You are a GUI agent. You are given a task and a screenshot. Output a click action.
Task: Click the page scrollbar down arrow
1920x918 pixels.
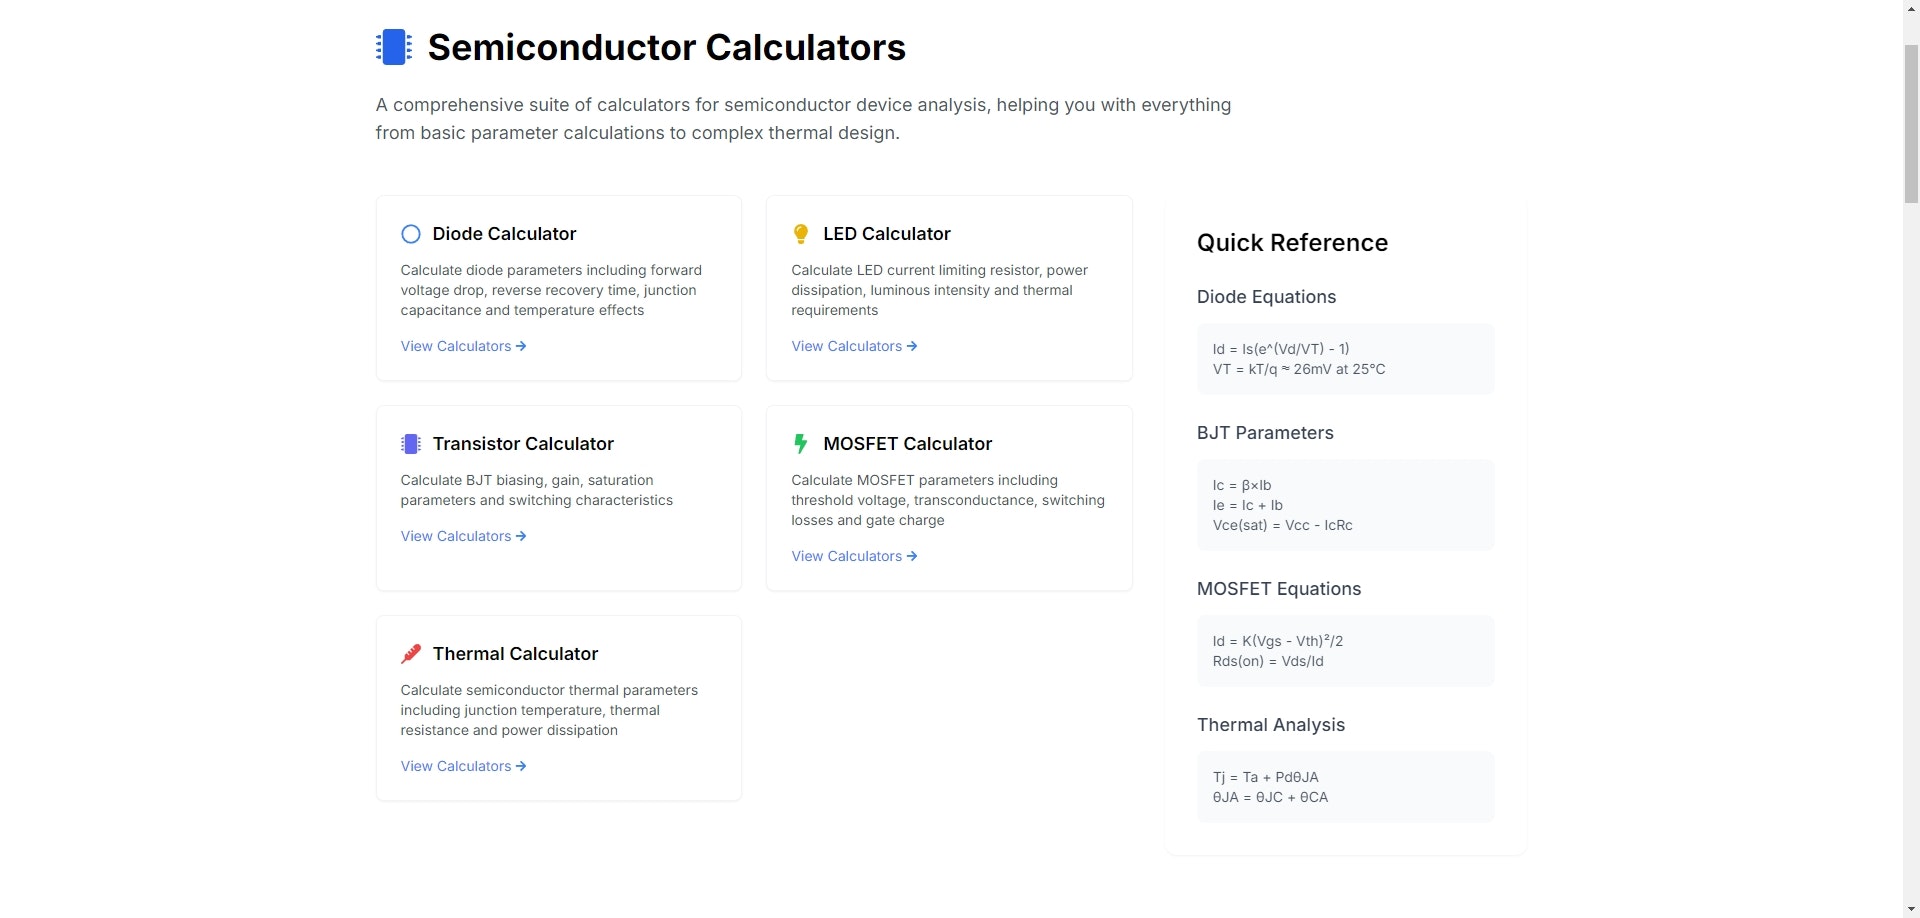1911,909
